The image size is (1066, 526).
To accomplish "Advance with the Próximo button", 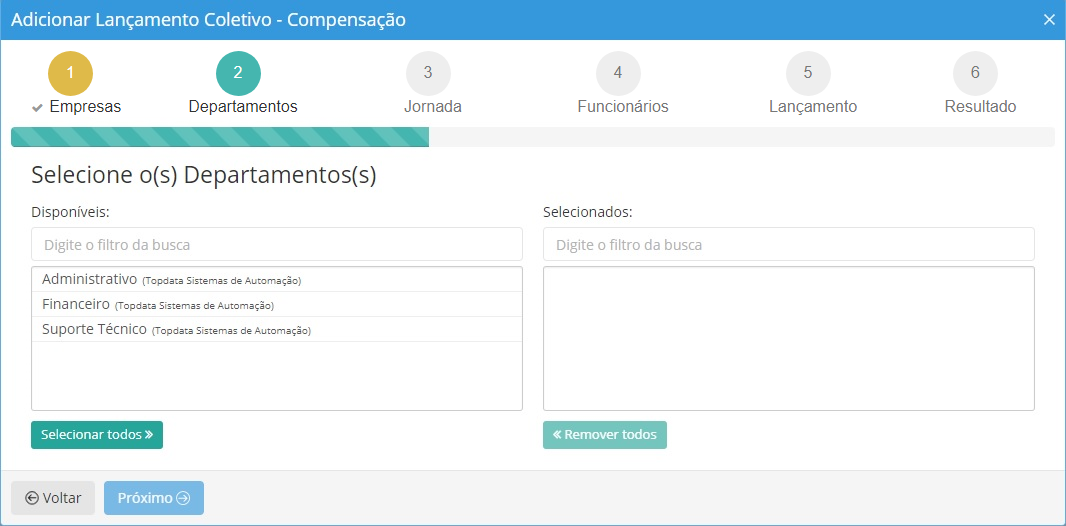I will 154,498.
